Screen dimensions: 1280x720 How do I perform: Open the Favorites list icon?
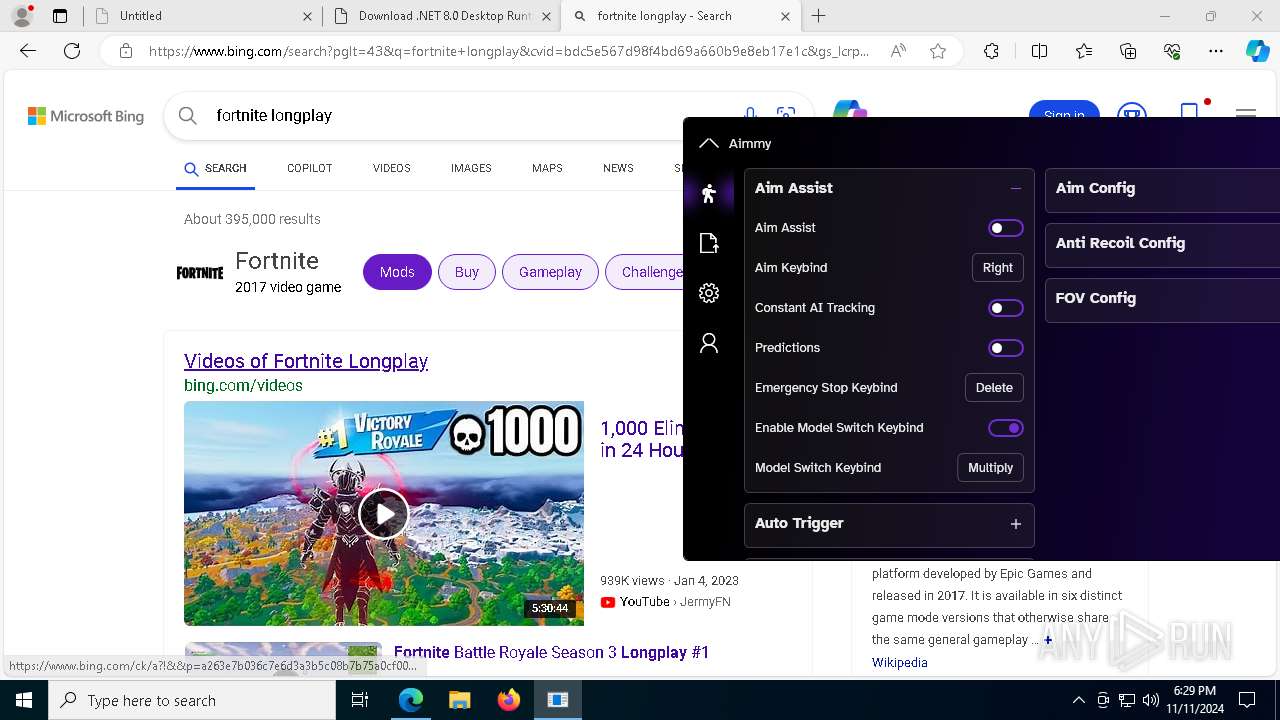(x=1084, y=51)
